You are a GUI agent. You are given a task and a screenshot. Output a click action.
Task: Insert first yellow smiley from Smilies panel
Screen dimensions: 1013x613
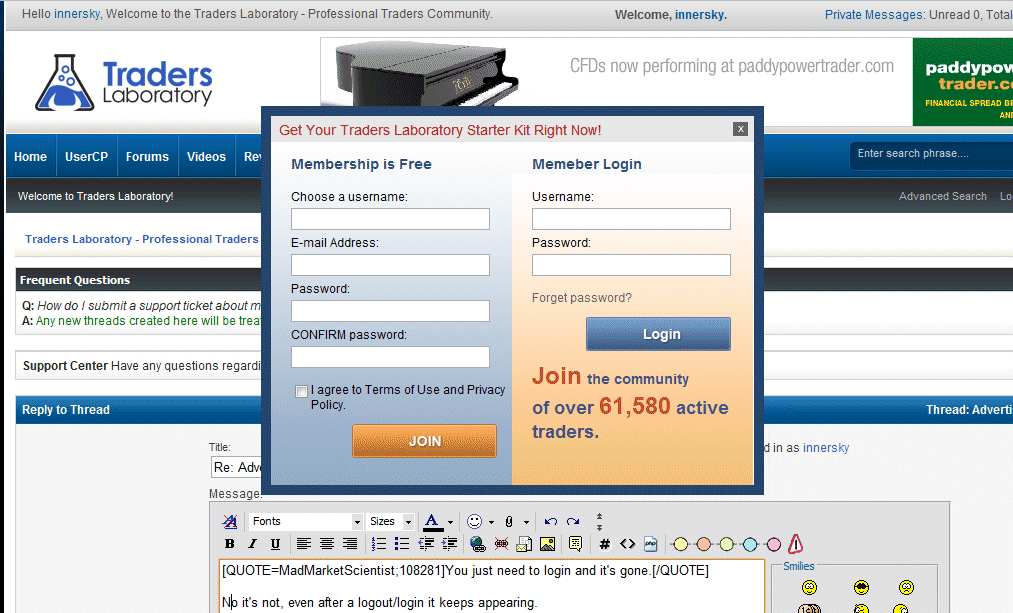tap(809, 587)
